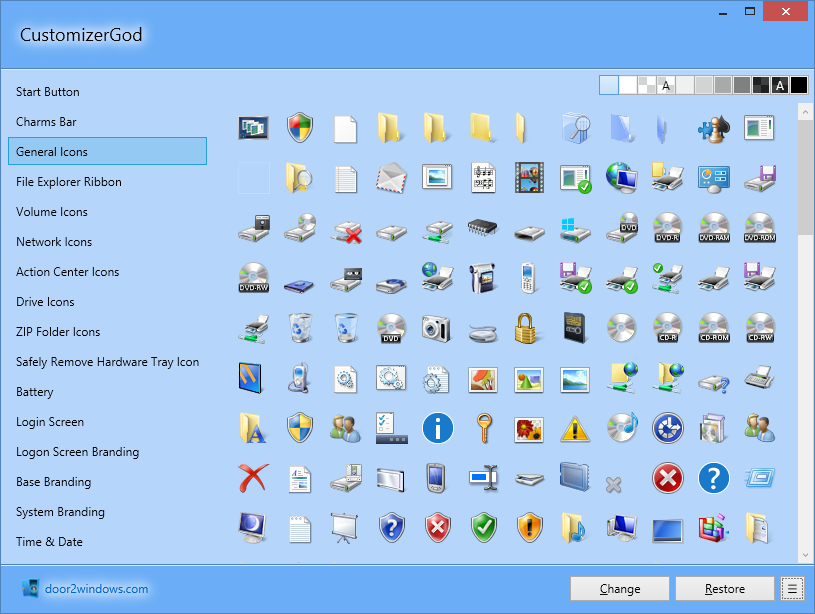Screen dimensions: 815x614
Task: Select the CD-ROM disc icon
Action: 714,328
